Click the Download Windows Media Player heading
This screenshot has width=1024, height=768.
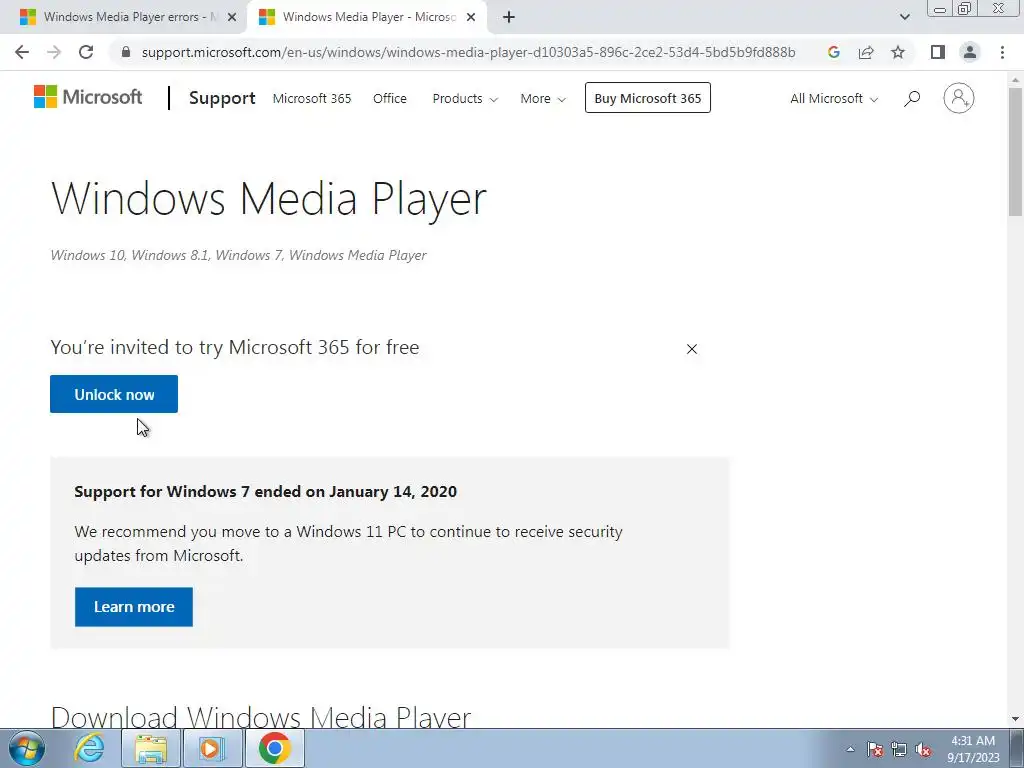pyautogui.click(x=261, y=717)
